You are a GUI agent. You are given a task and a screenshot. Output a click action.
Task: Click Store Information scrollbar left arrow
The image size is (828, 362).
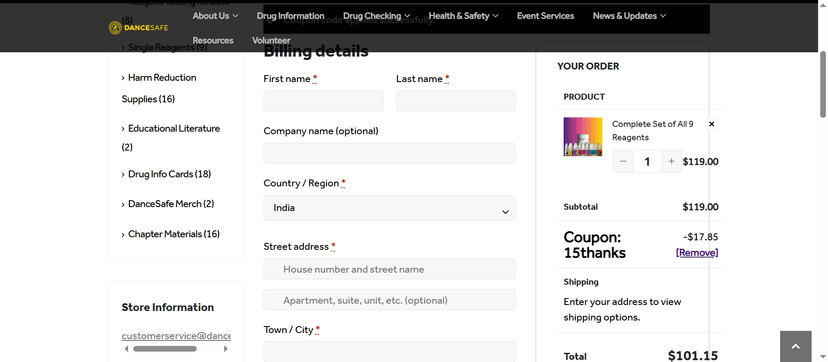pos(126,349)
